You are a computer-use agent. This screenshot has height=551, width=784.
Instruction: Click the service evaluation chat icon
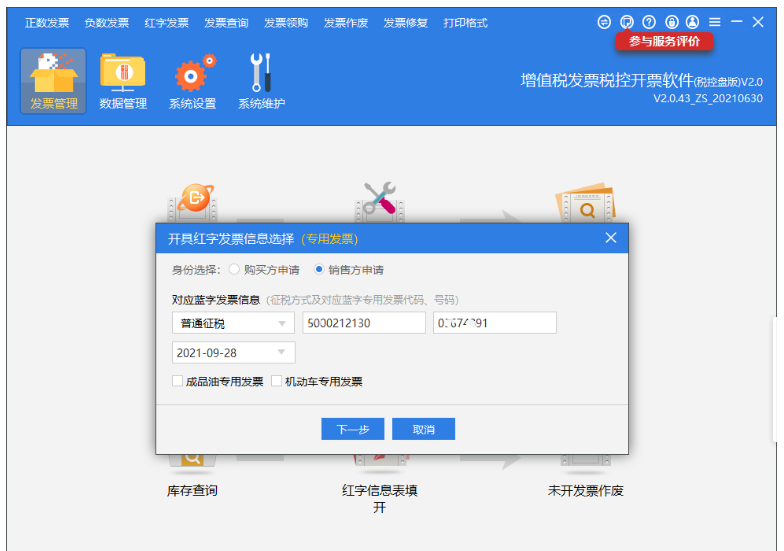tap(626, 22)
